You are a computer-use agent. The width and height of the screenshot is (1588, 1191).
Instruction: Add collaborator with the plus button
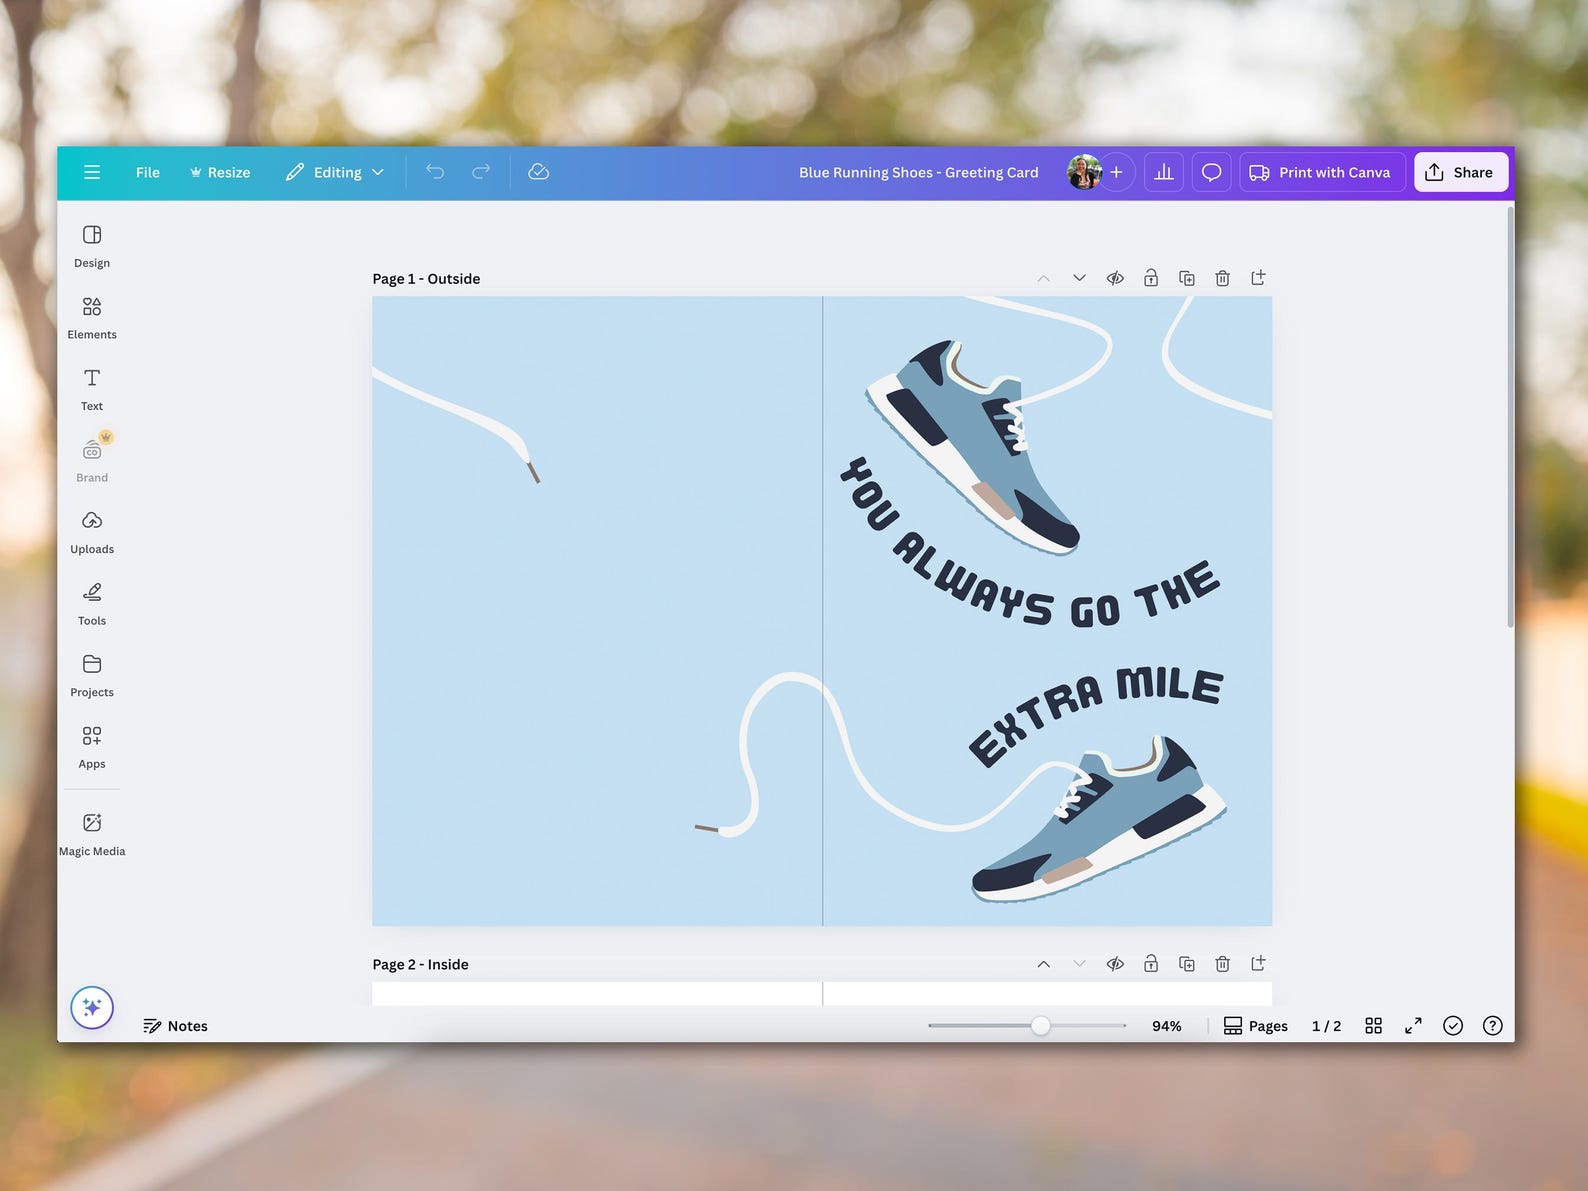[1116, 172]
